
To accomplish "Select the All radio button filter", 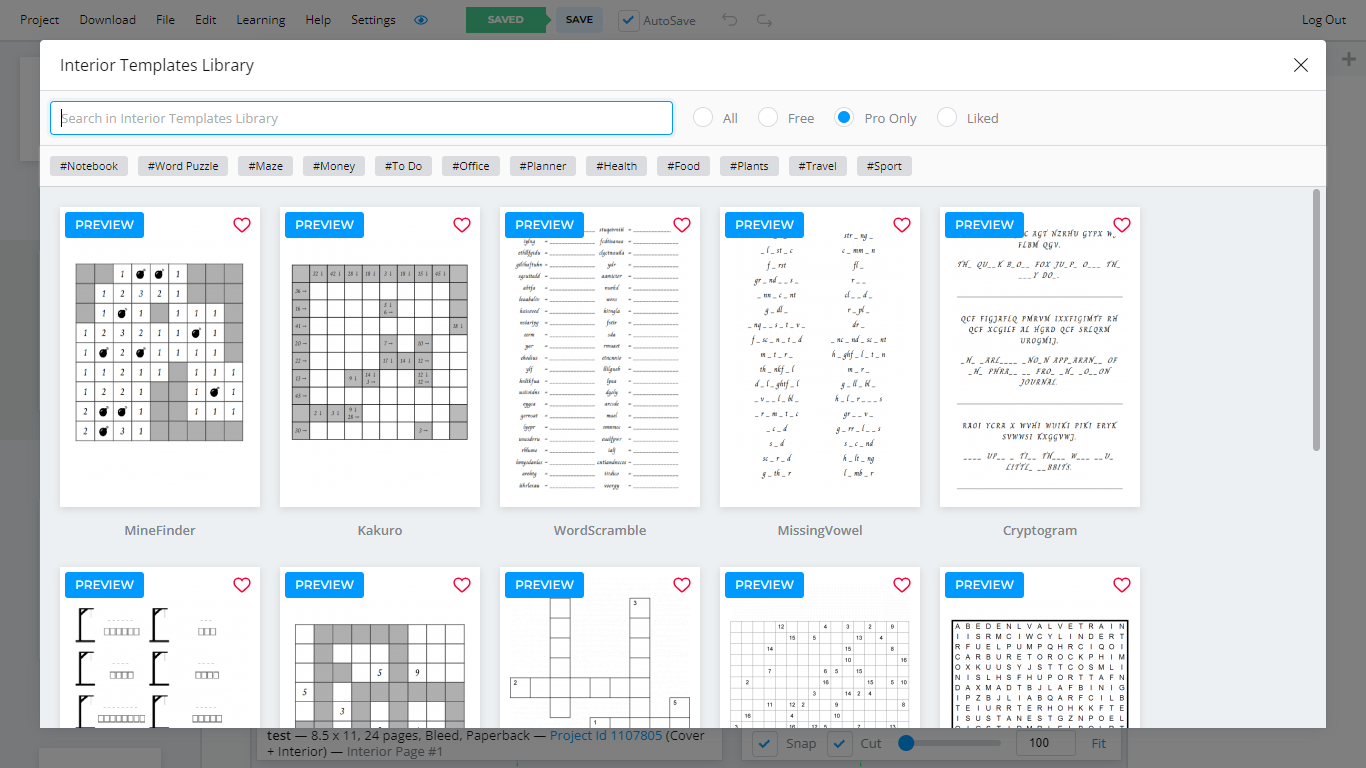I will (x=703, y=118).
